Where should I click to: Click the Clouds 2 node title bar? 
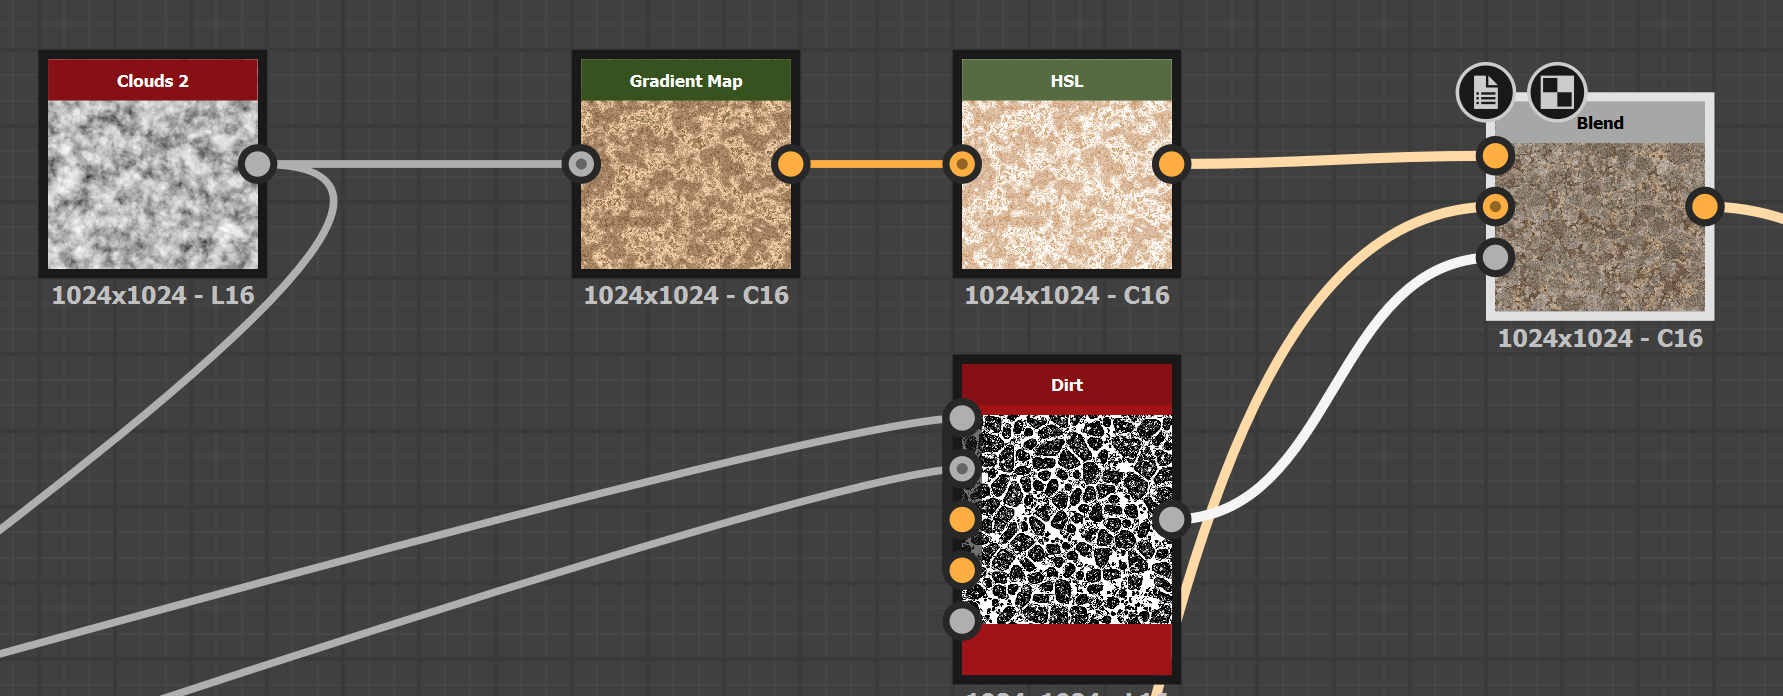(153, 80)
